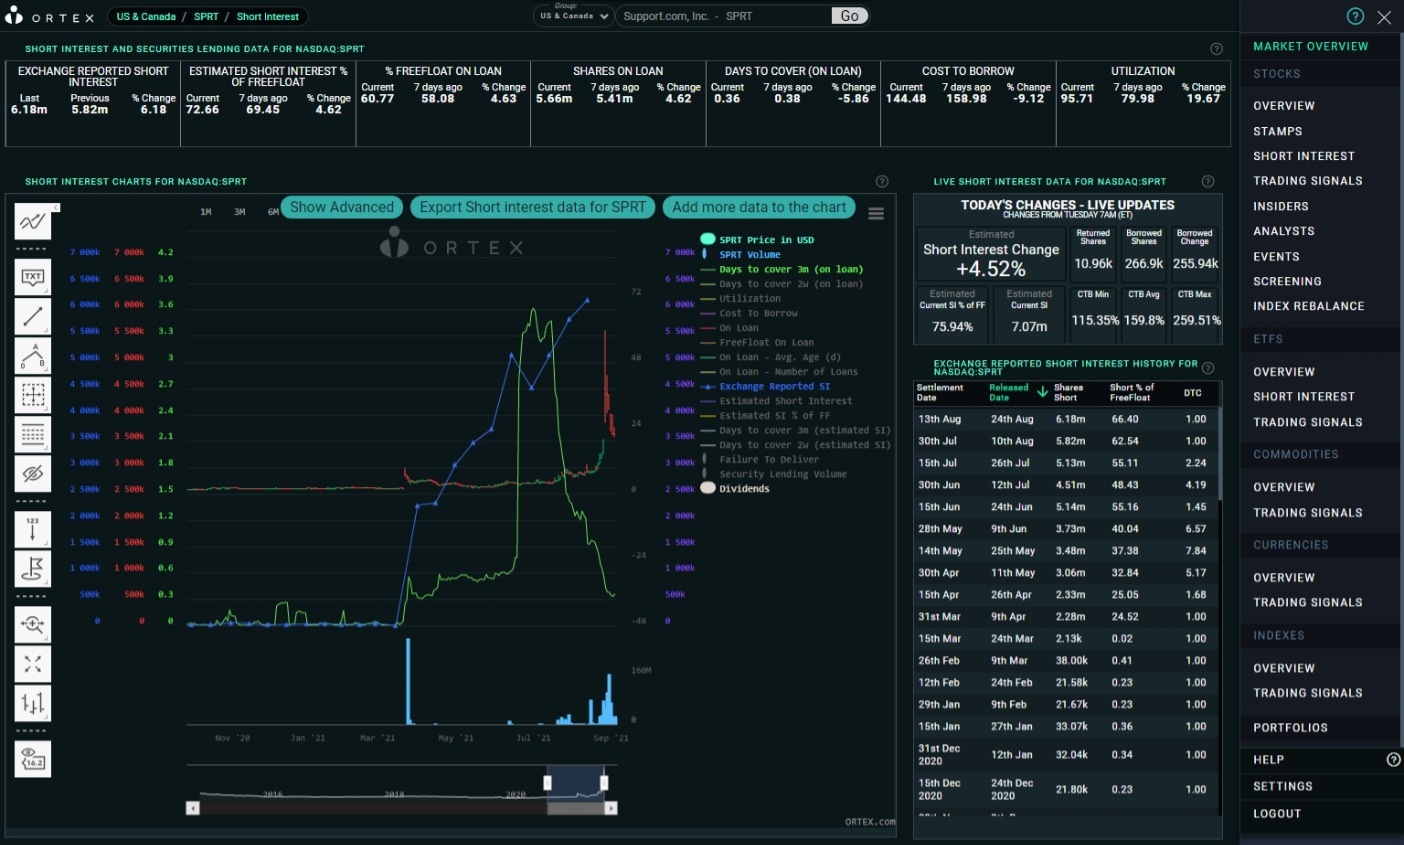Screen dimensions: 1404x845
Task: Open help icon for live short interest data
Action: [x=1208, y=181]
